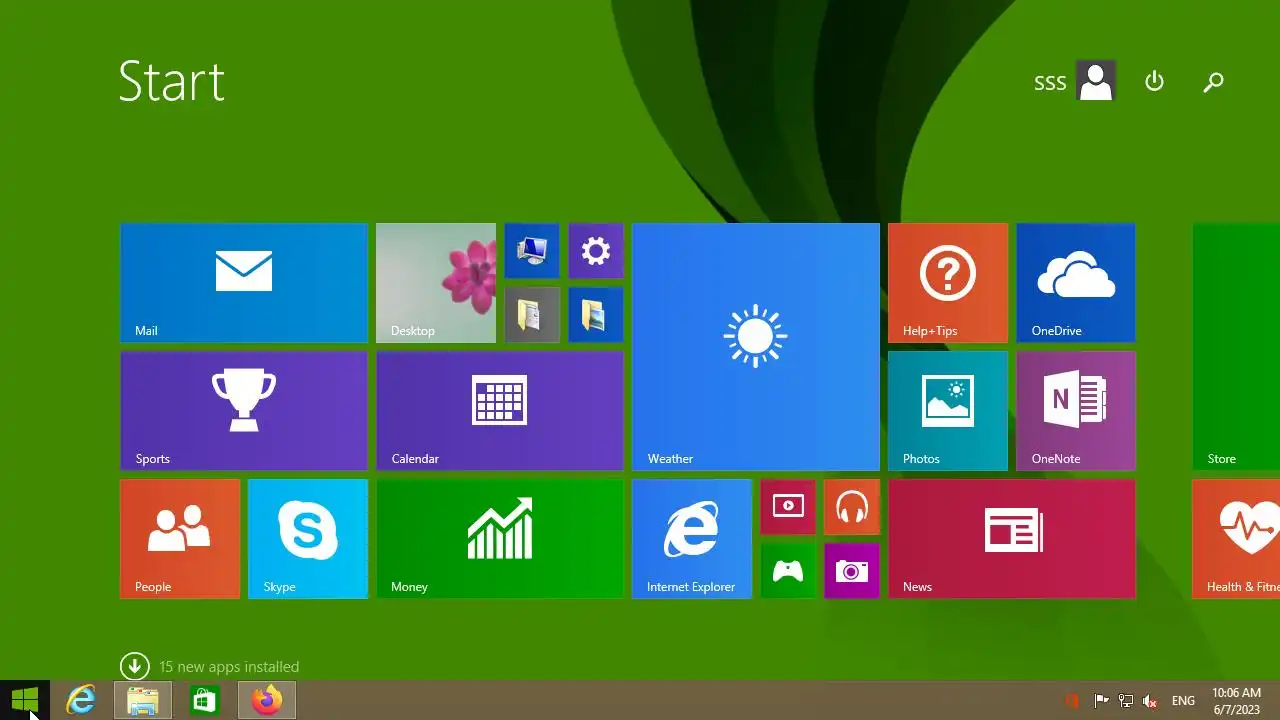1280x720 pixels.
Task: Launch the Camera small tile
Action: pos(852,571)
